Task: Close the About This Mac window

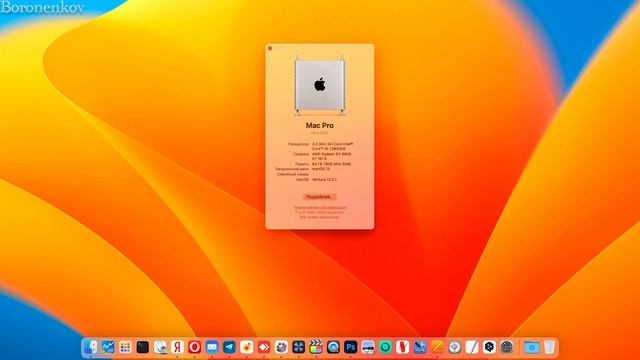Action: click(270, 48)
